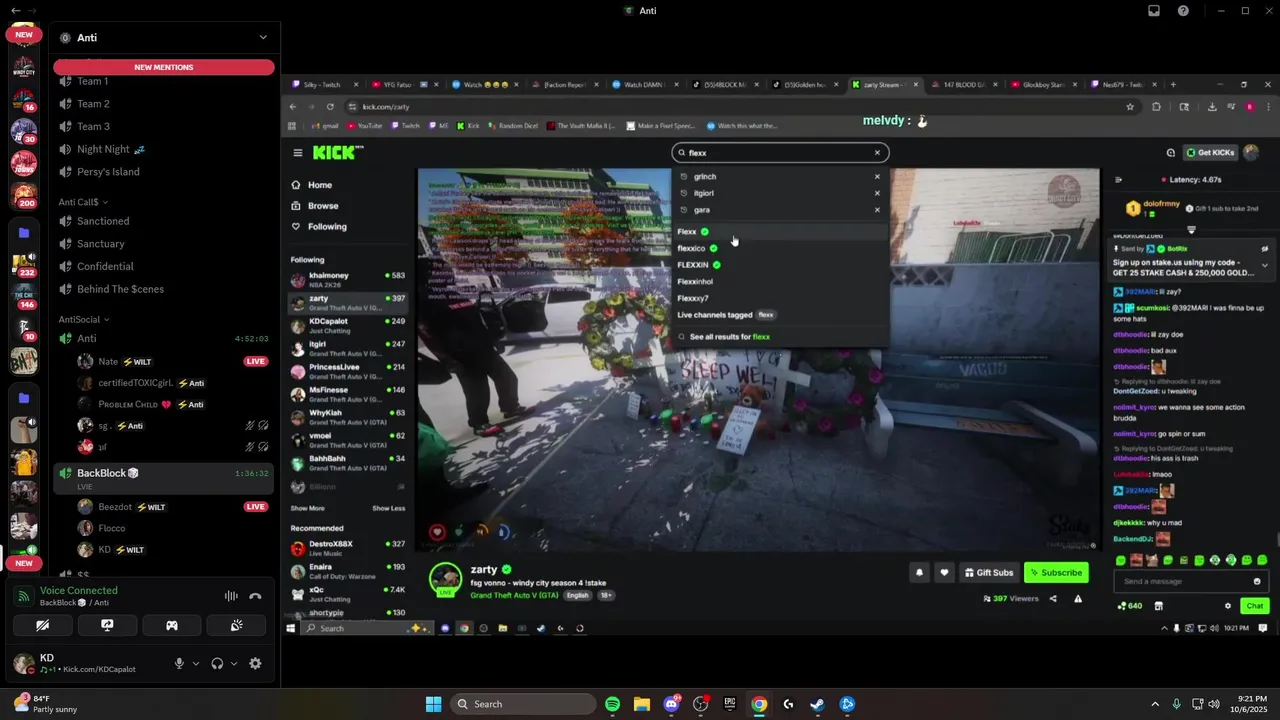The image size is (1280, 720).
Task: Jump to the New Mentions banner
Action: (x=164, y=67)
